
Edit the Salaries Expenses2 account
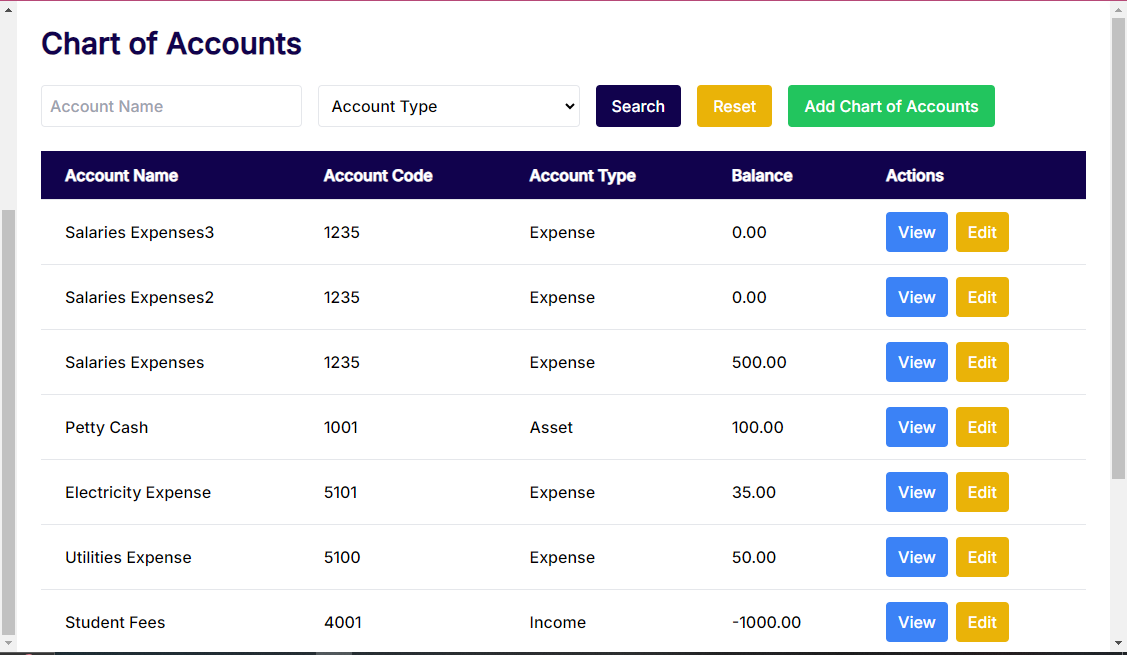[x=982, y=297]
